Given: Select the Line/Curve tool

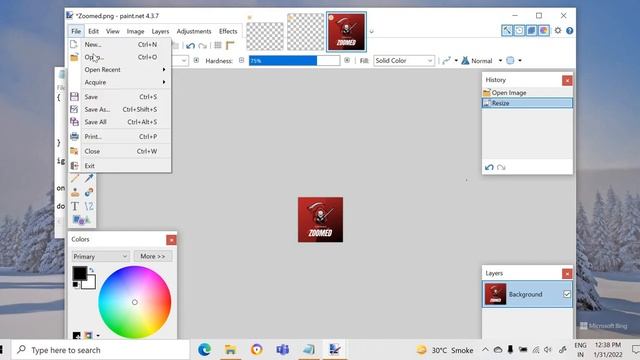Looking at the screenshot, I should tap(89, 206).
